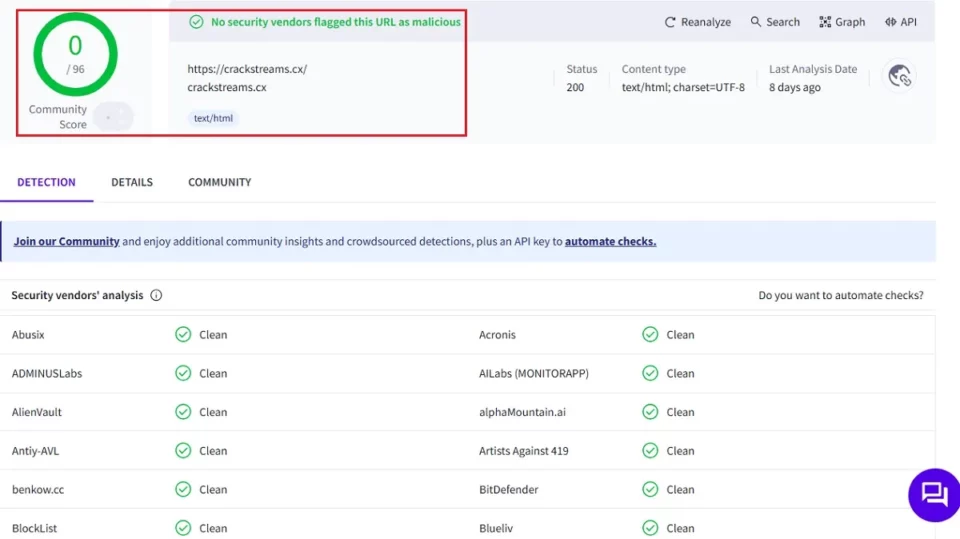
Task: Click the Acronis vendor name
Action: click(497, 334)
